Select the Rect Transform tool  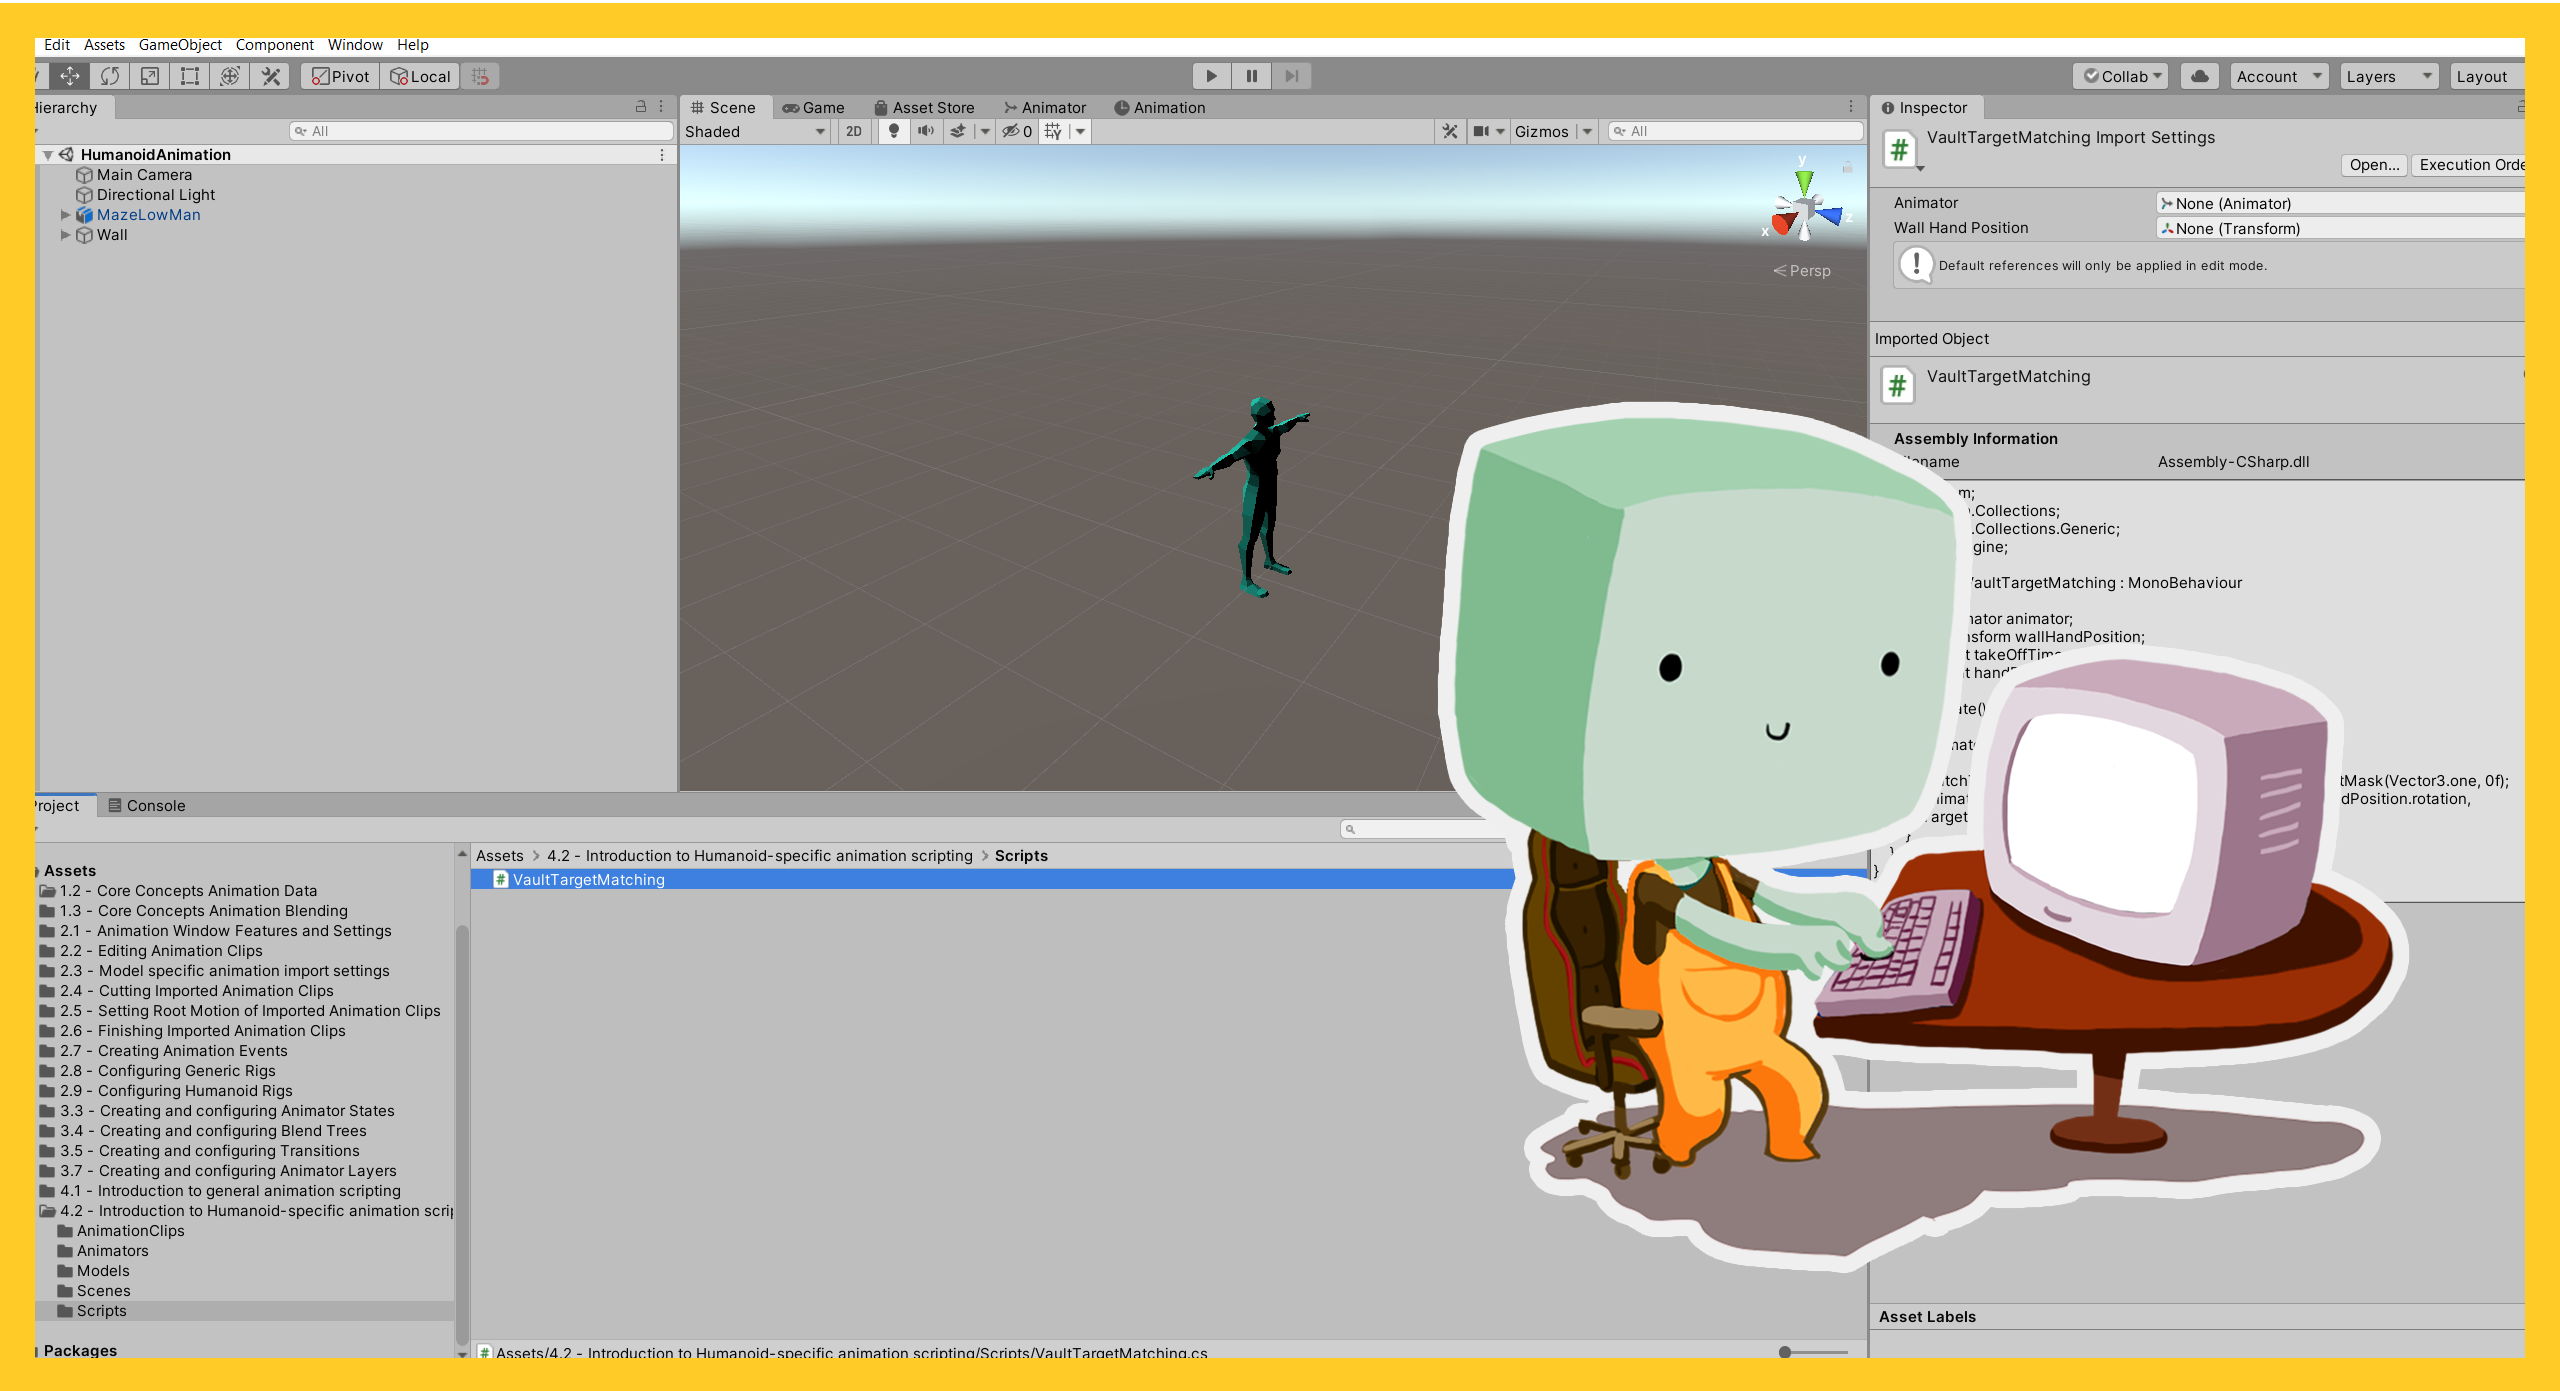(189, 76)
